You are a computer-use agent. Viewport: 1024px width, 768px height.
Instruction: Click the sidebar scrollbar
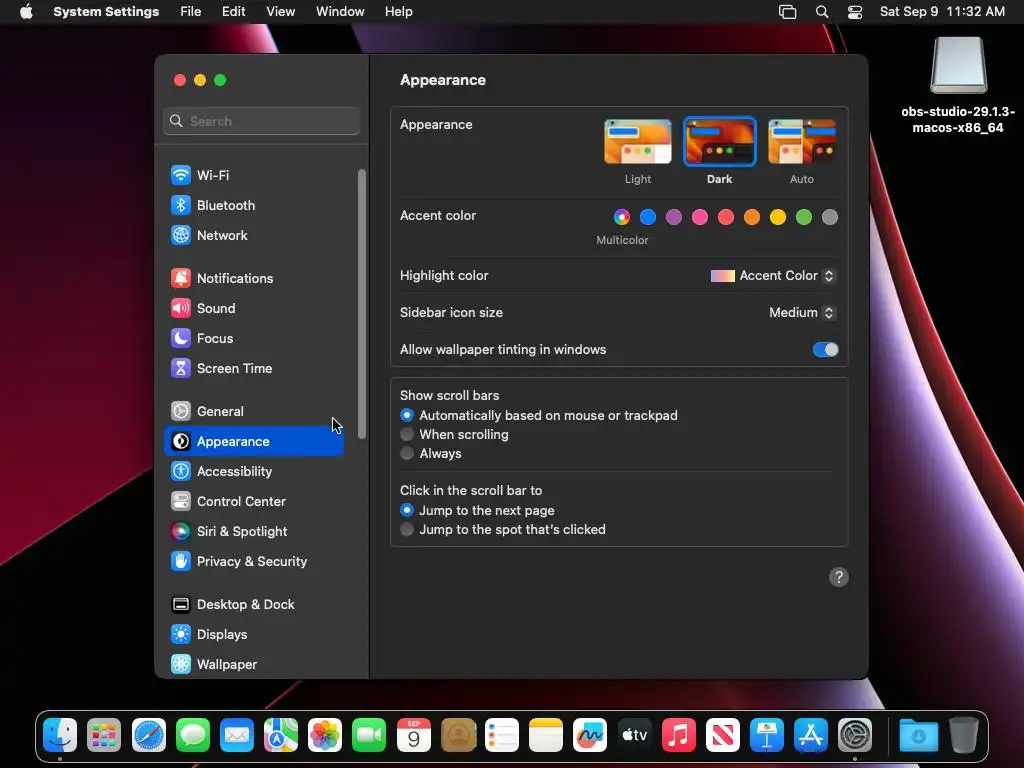[362, 304]
